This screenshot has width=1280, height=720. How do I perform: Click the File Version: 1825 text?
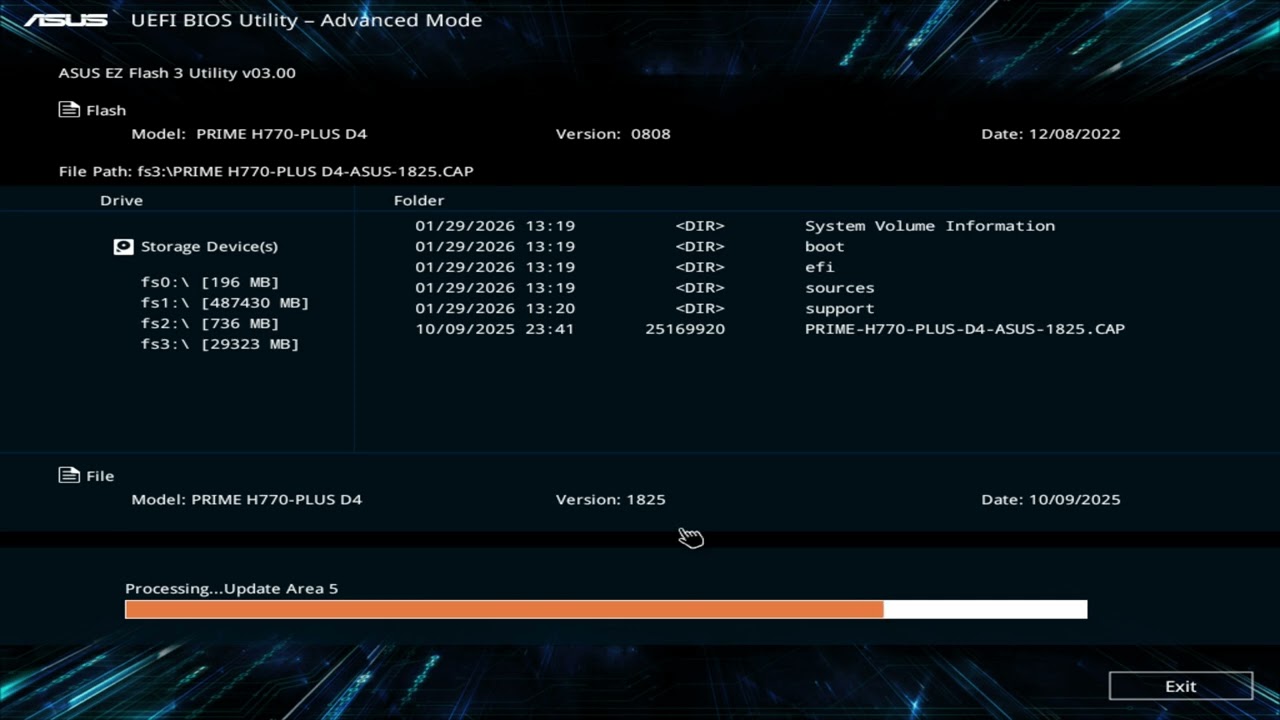point(610,499)
